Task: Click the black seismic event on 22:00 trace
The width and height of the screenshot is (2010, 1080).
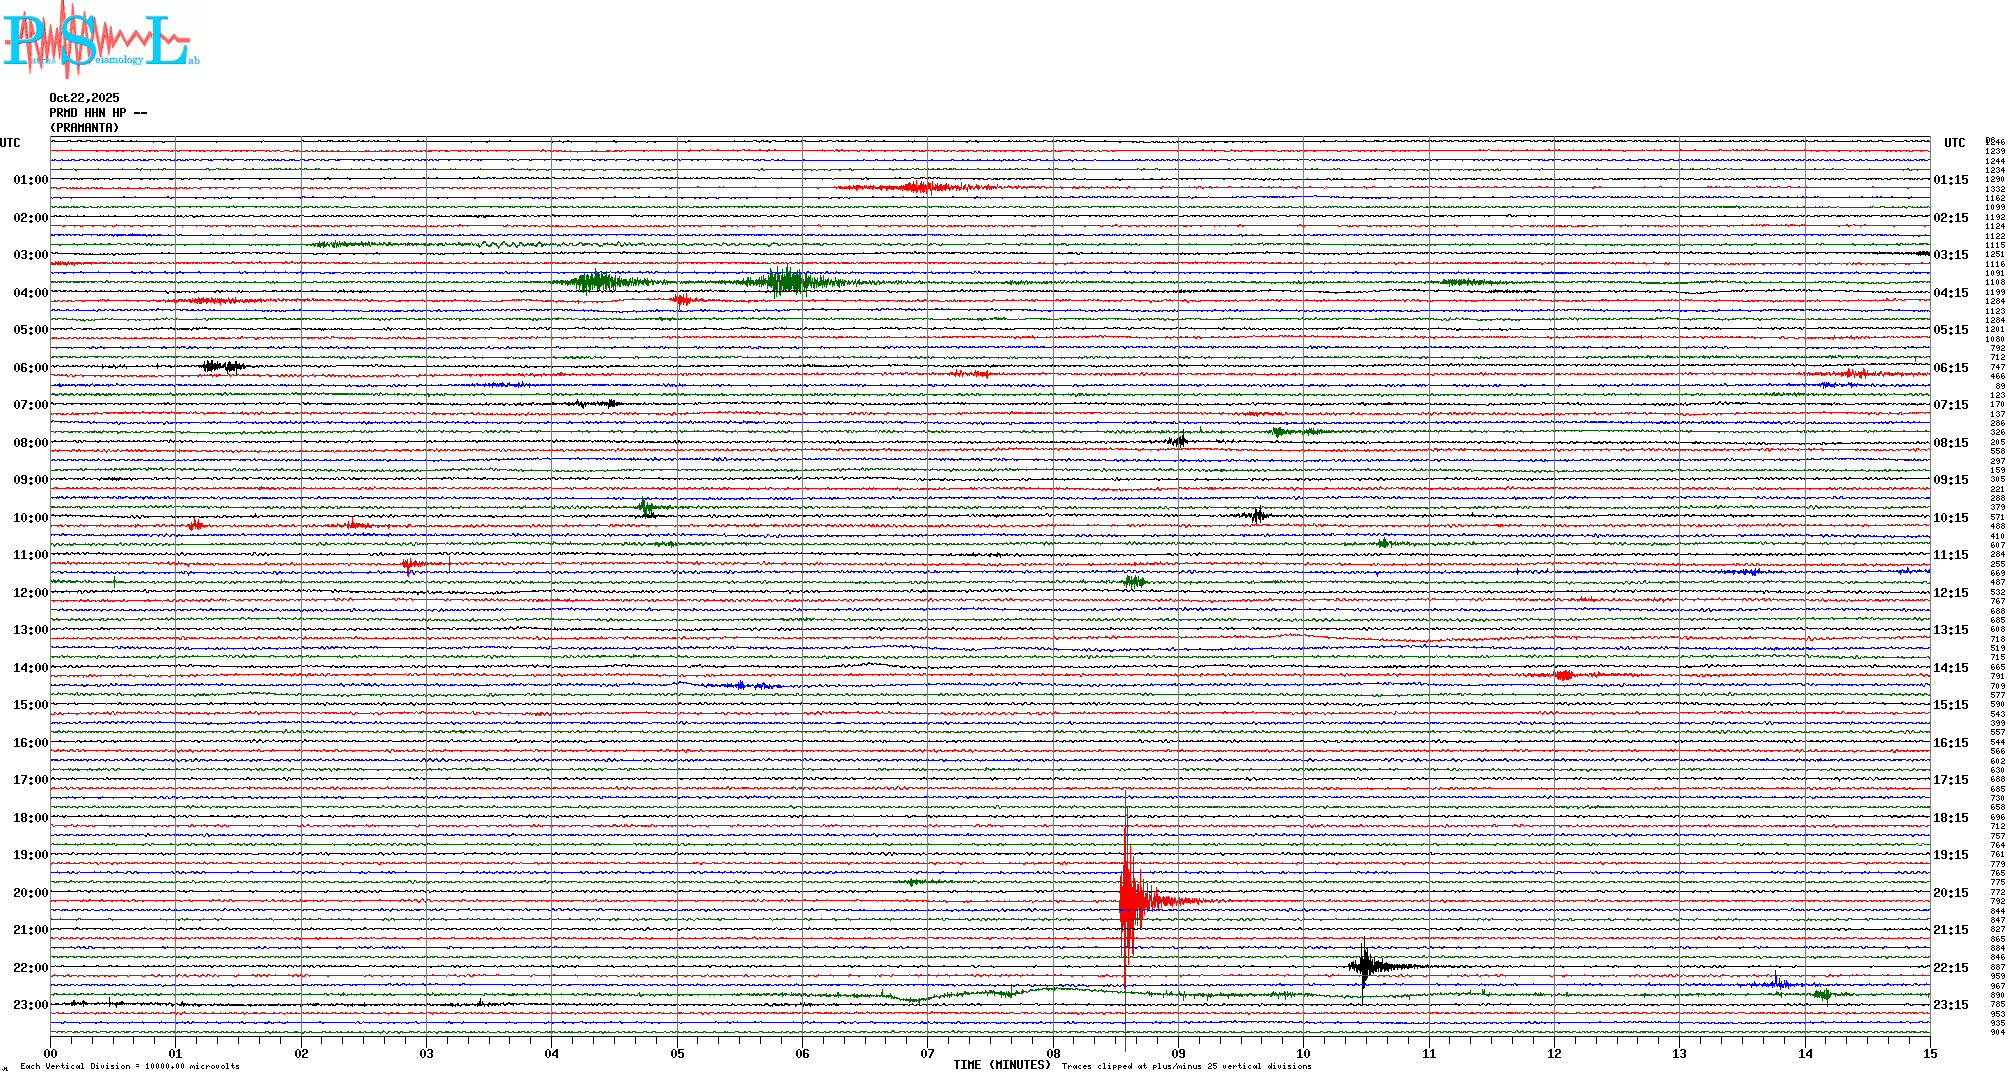Action: point(1366,966)
